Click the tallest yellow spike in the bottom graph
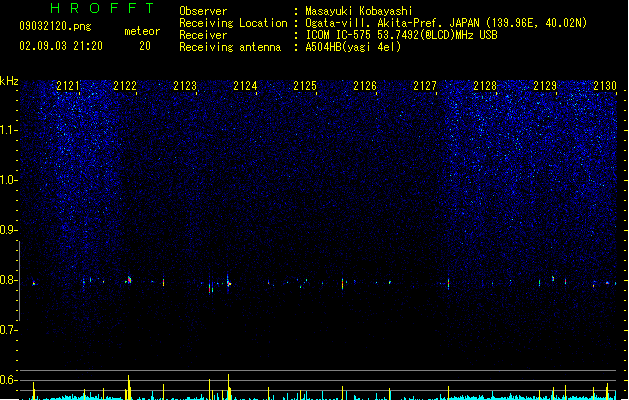The width and height of the screenshot is (629, 400). click(229, 387)
